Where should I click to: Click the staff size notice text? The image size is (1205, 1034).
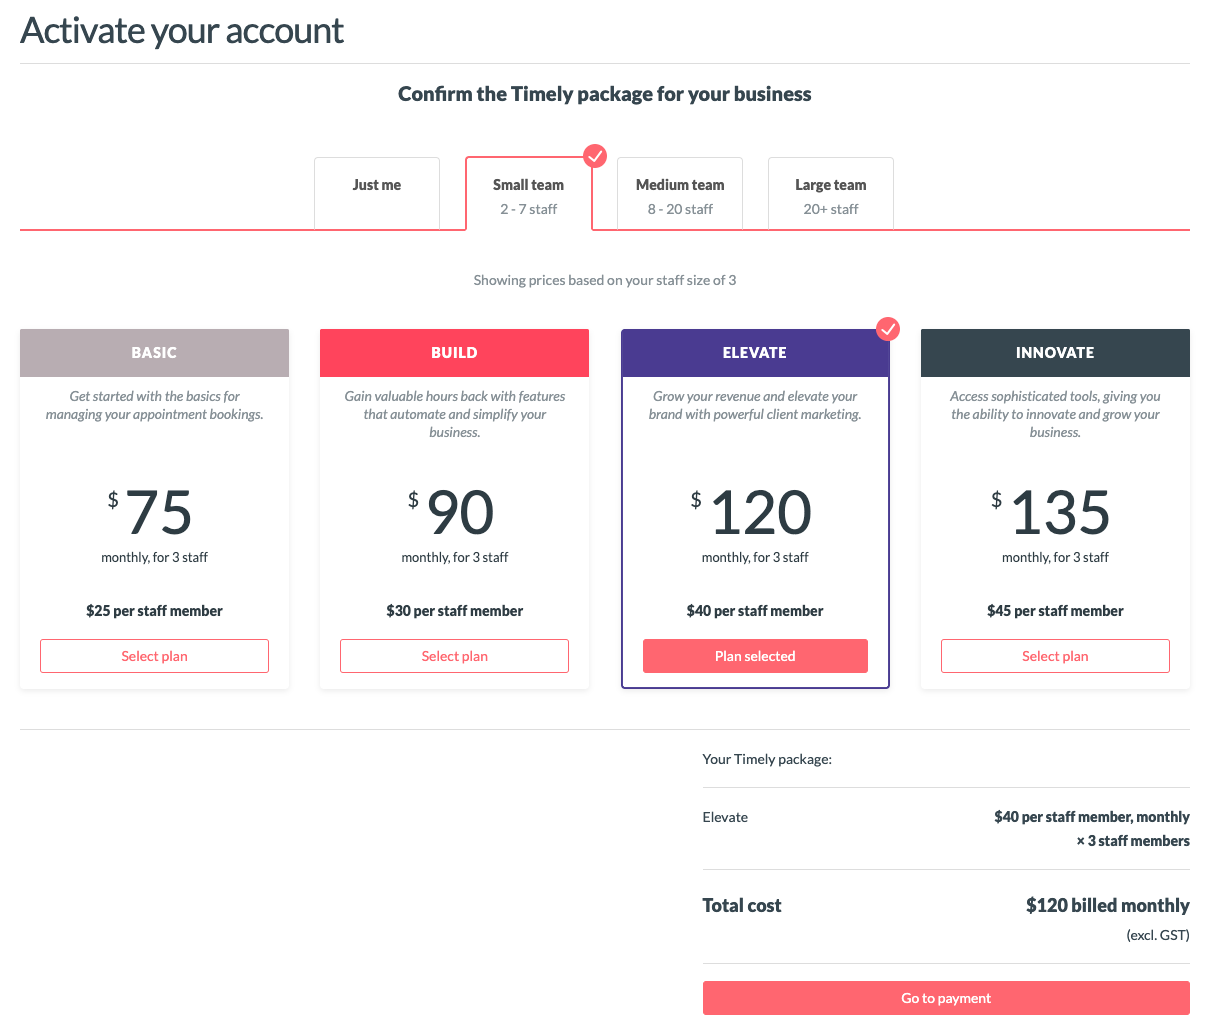coord(604,280)
